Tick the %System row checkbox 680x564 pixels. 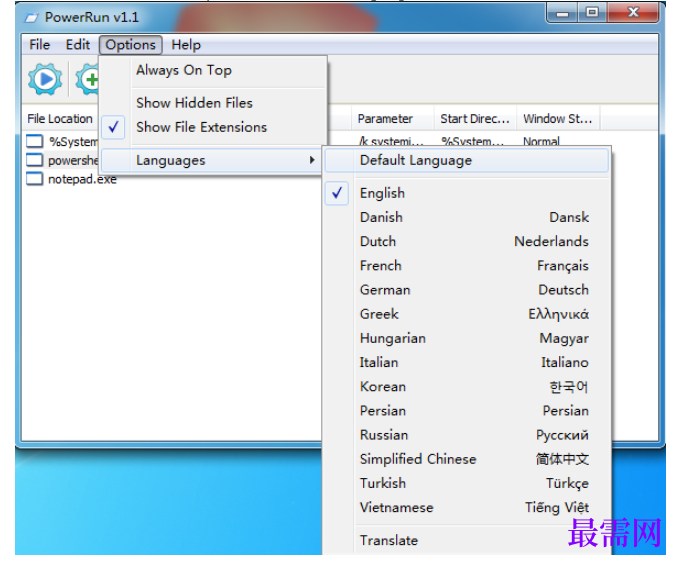coord(35,141)
